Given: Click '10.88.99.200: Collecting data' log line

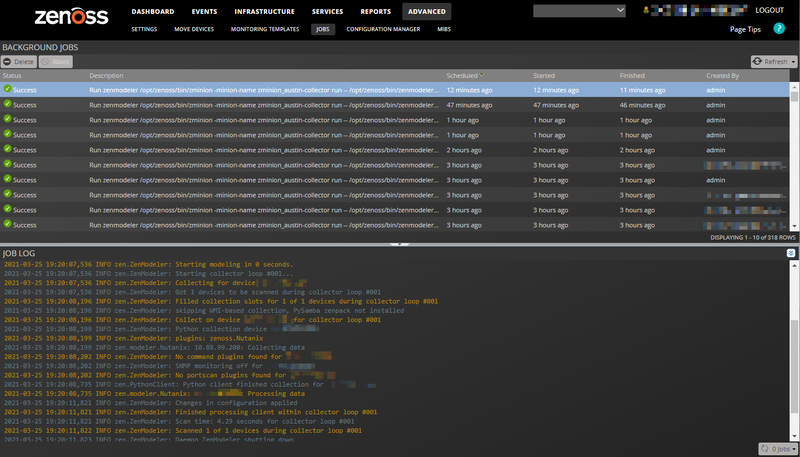Looking at the screenshot, I should (154, 347).
